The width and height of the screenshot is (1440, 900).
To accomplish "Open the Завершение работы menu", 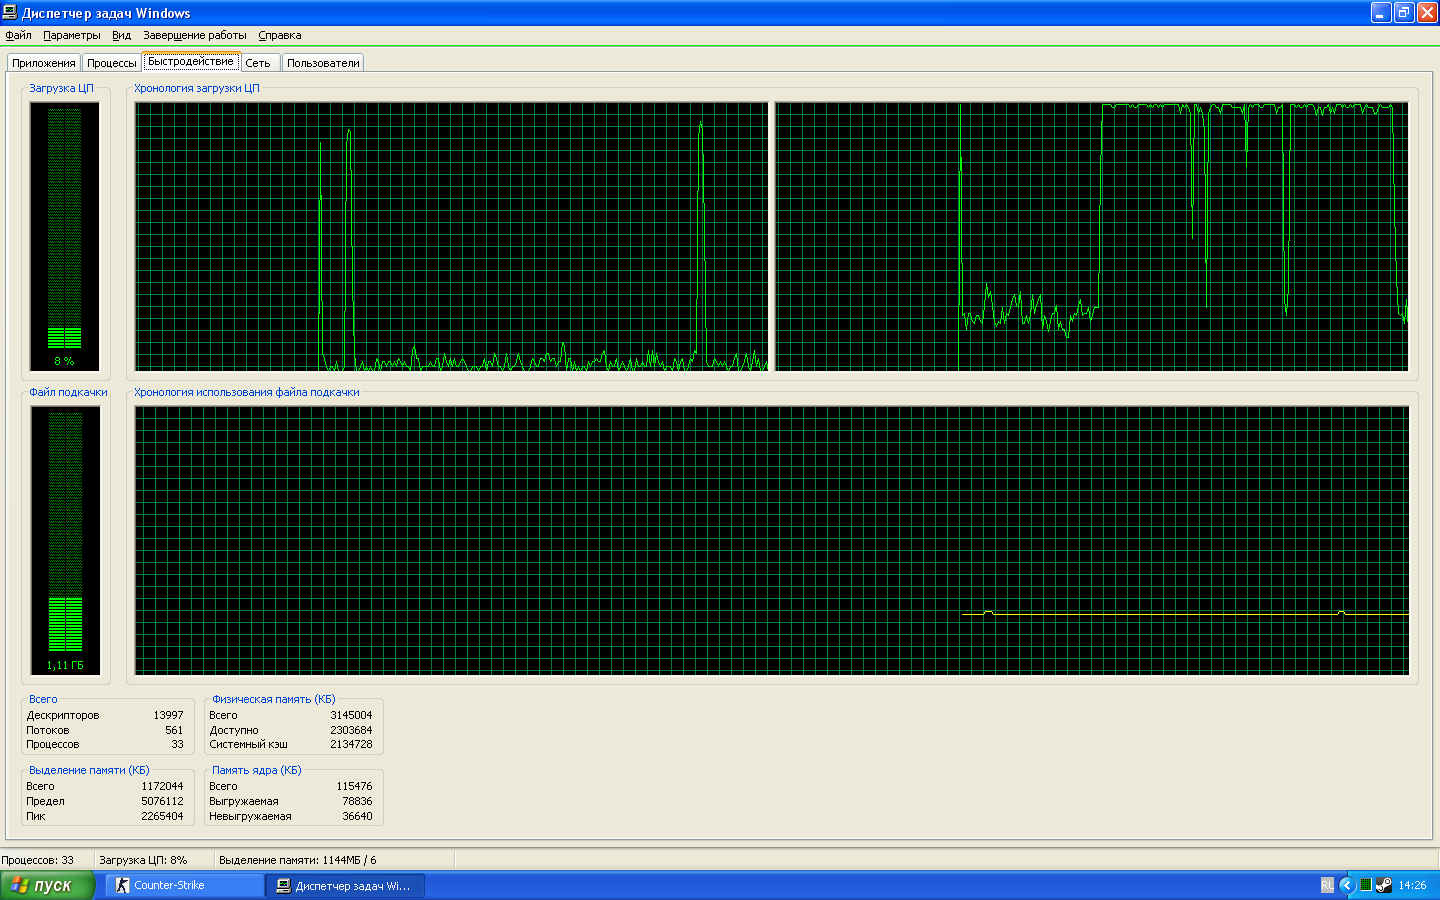I will (x=194, y=35).
